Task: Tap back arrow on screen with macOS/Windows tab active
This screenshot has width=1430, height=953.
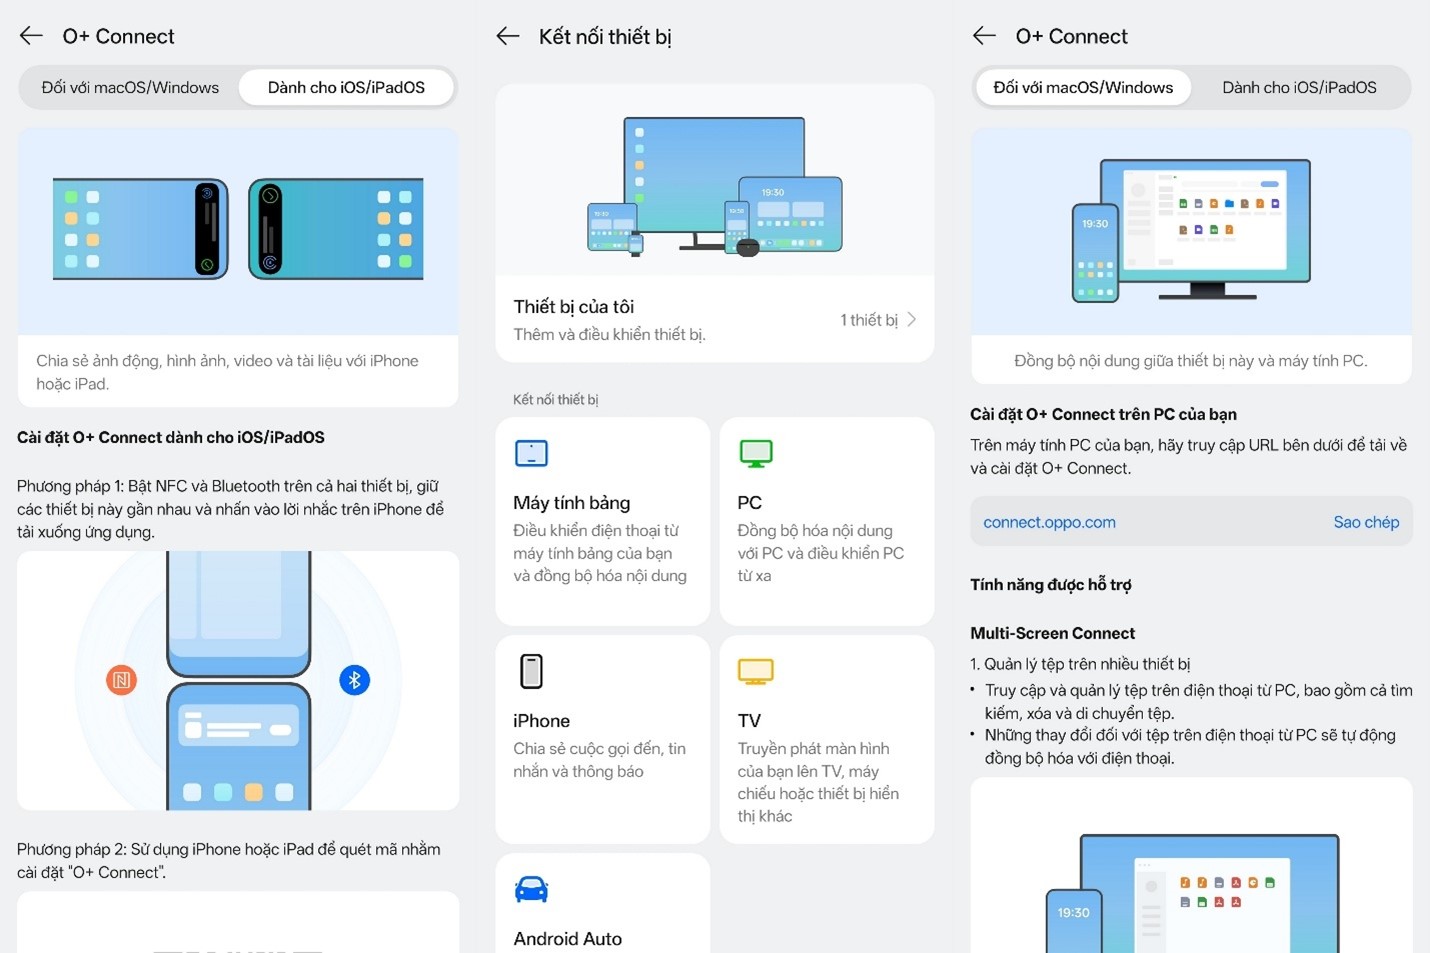Action: 984,37
